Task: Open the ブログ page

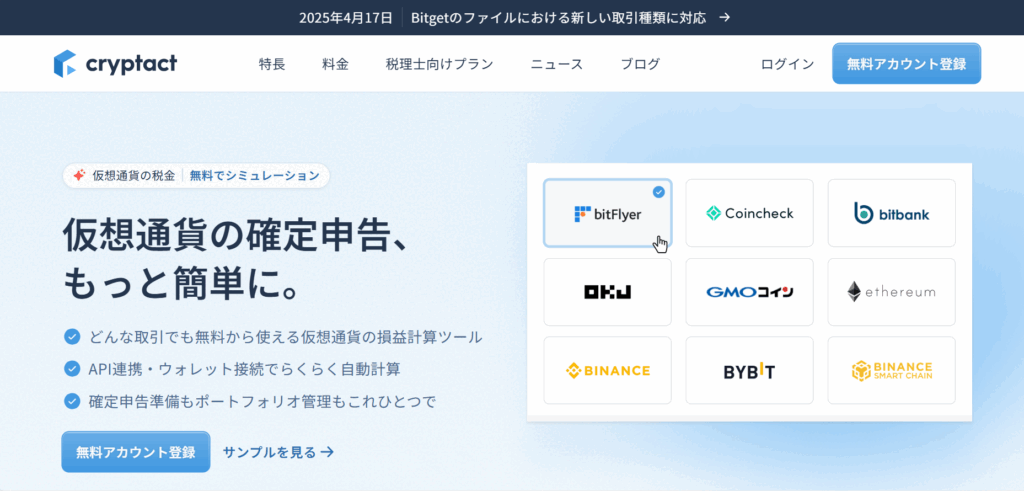Action: pos(640,64)
